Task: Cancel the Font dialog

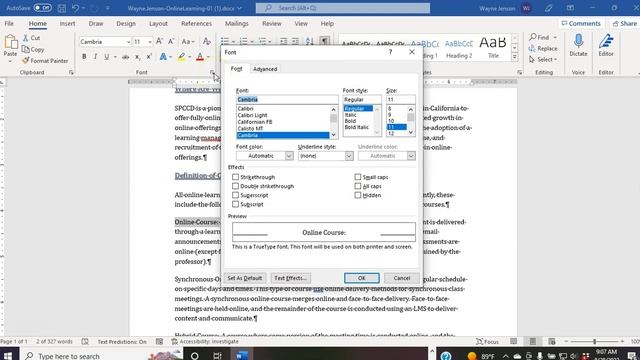Action: (x=402, y=278)
